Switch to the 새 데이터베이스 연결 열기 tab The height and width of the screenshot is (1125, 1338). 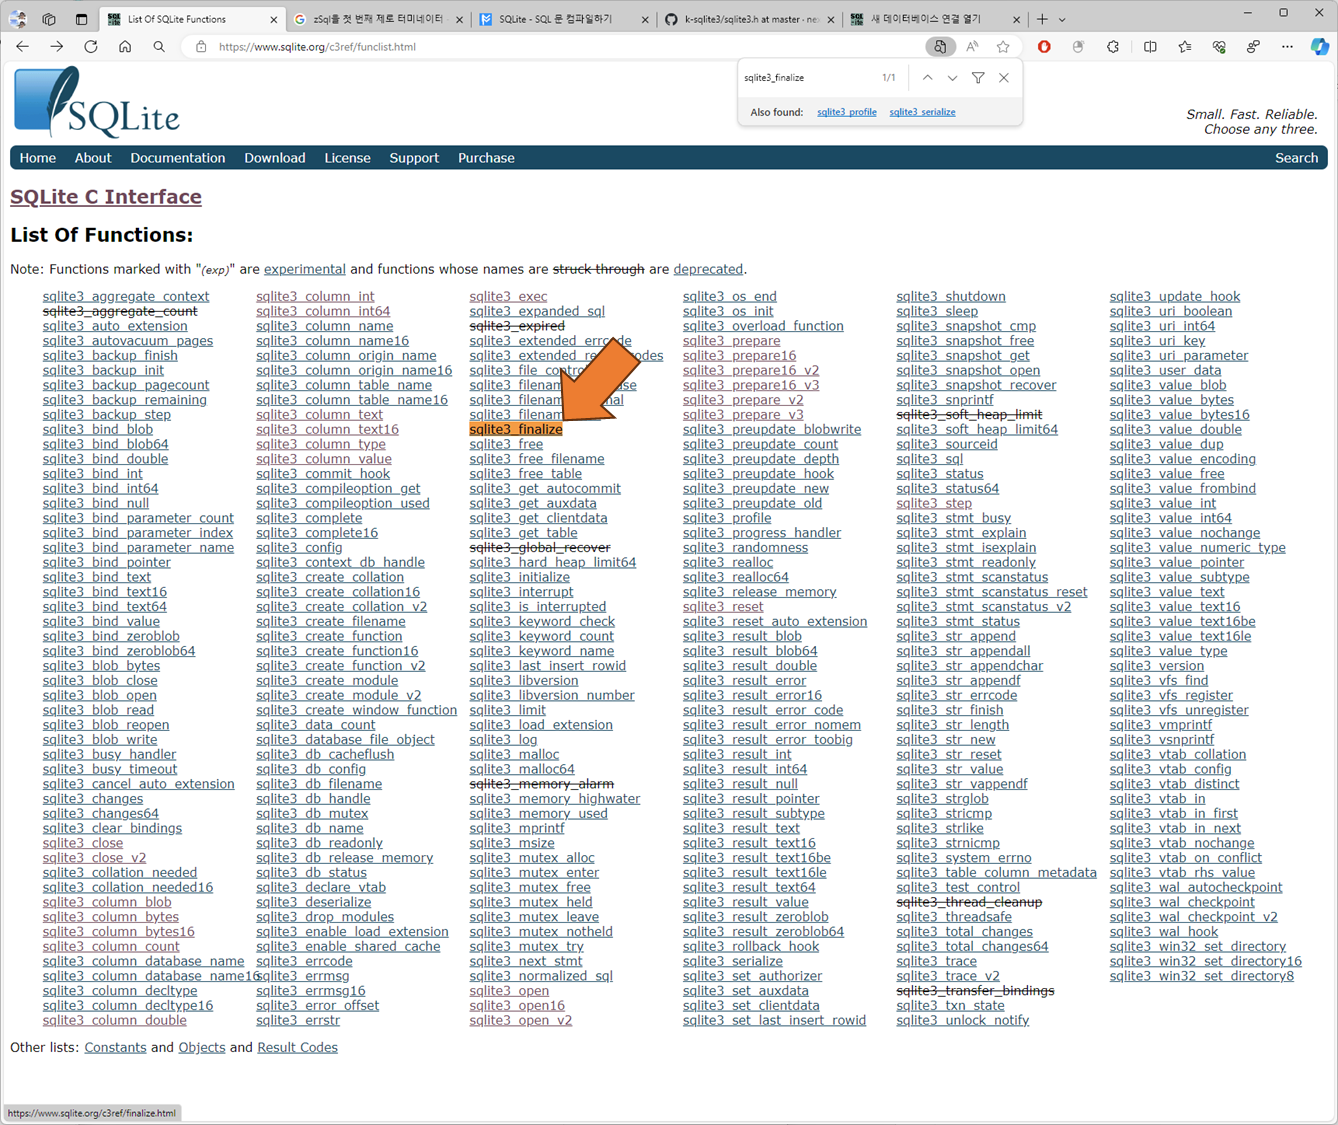pos(935,19)
